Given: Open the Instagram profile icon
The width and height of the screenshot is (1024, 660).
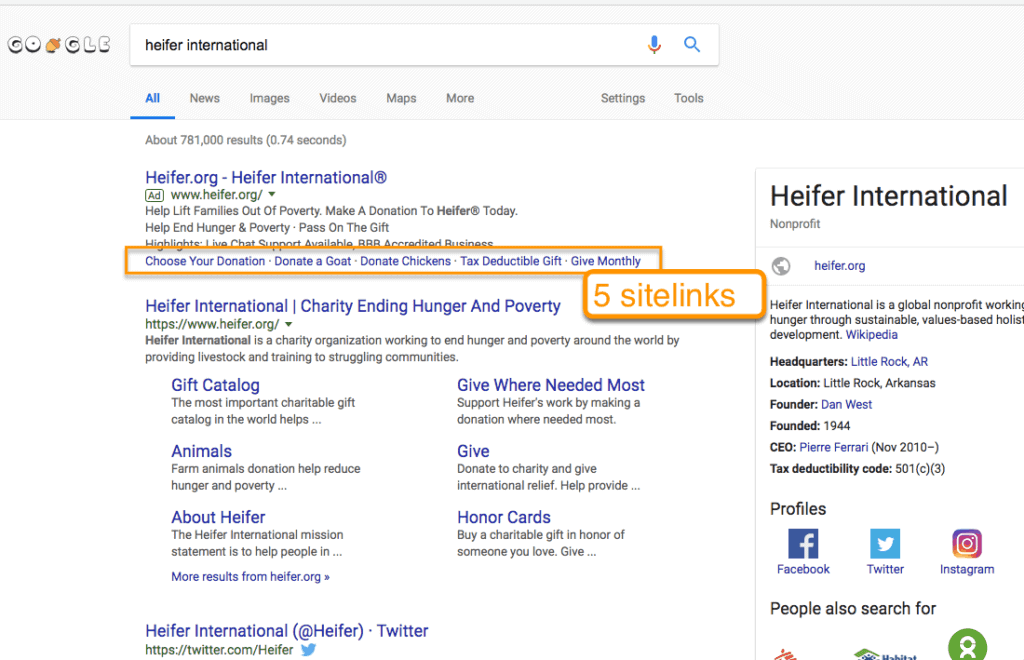Looking at the screenshot, I should click(x=967, y=543).
